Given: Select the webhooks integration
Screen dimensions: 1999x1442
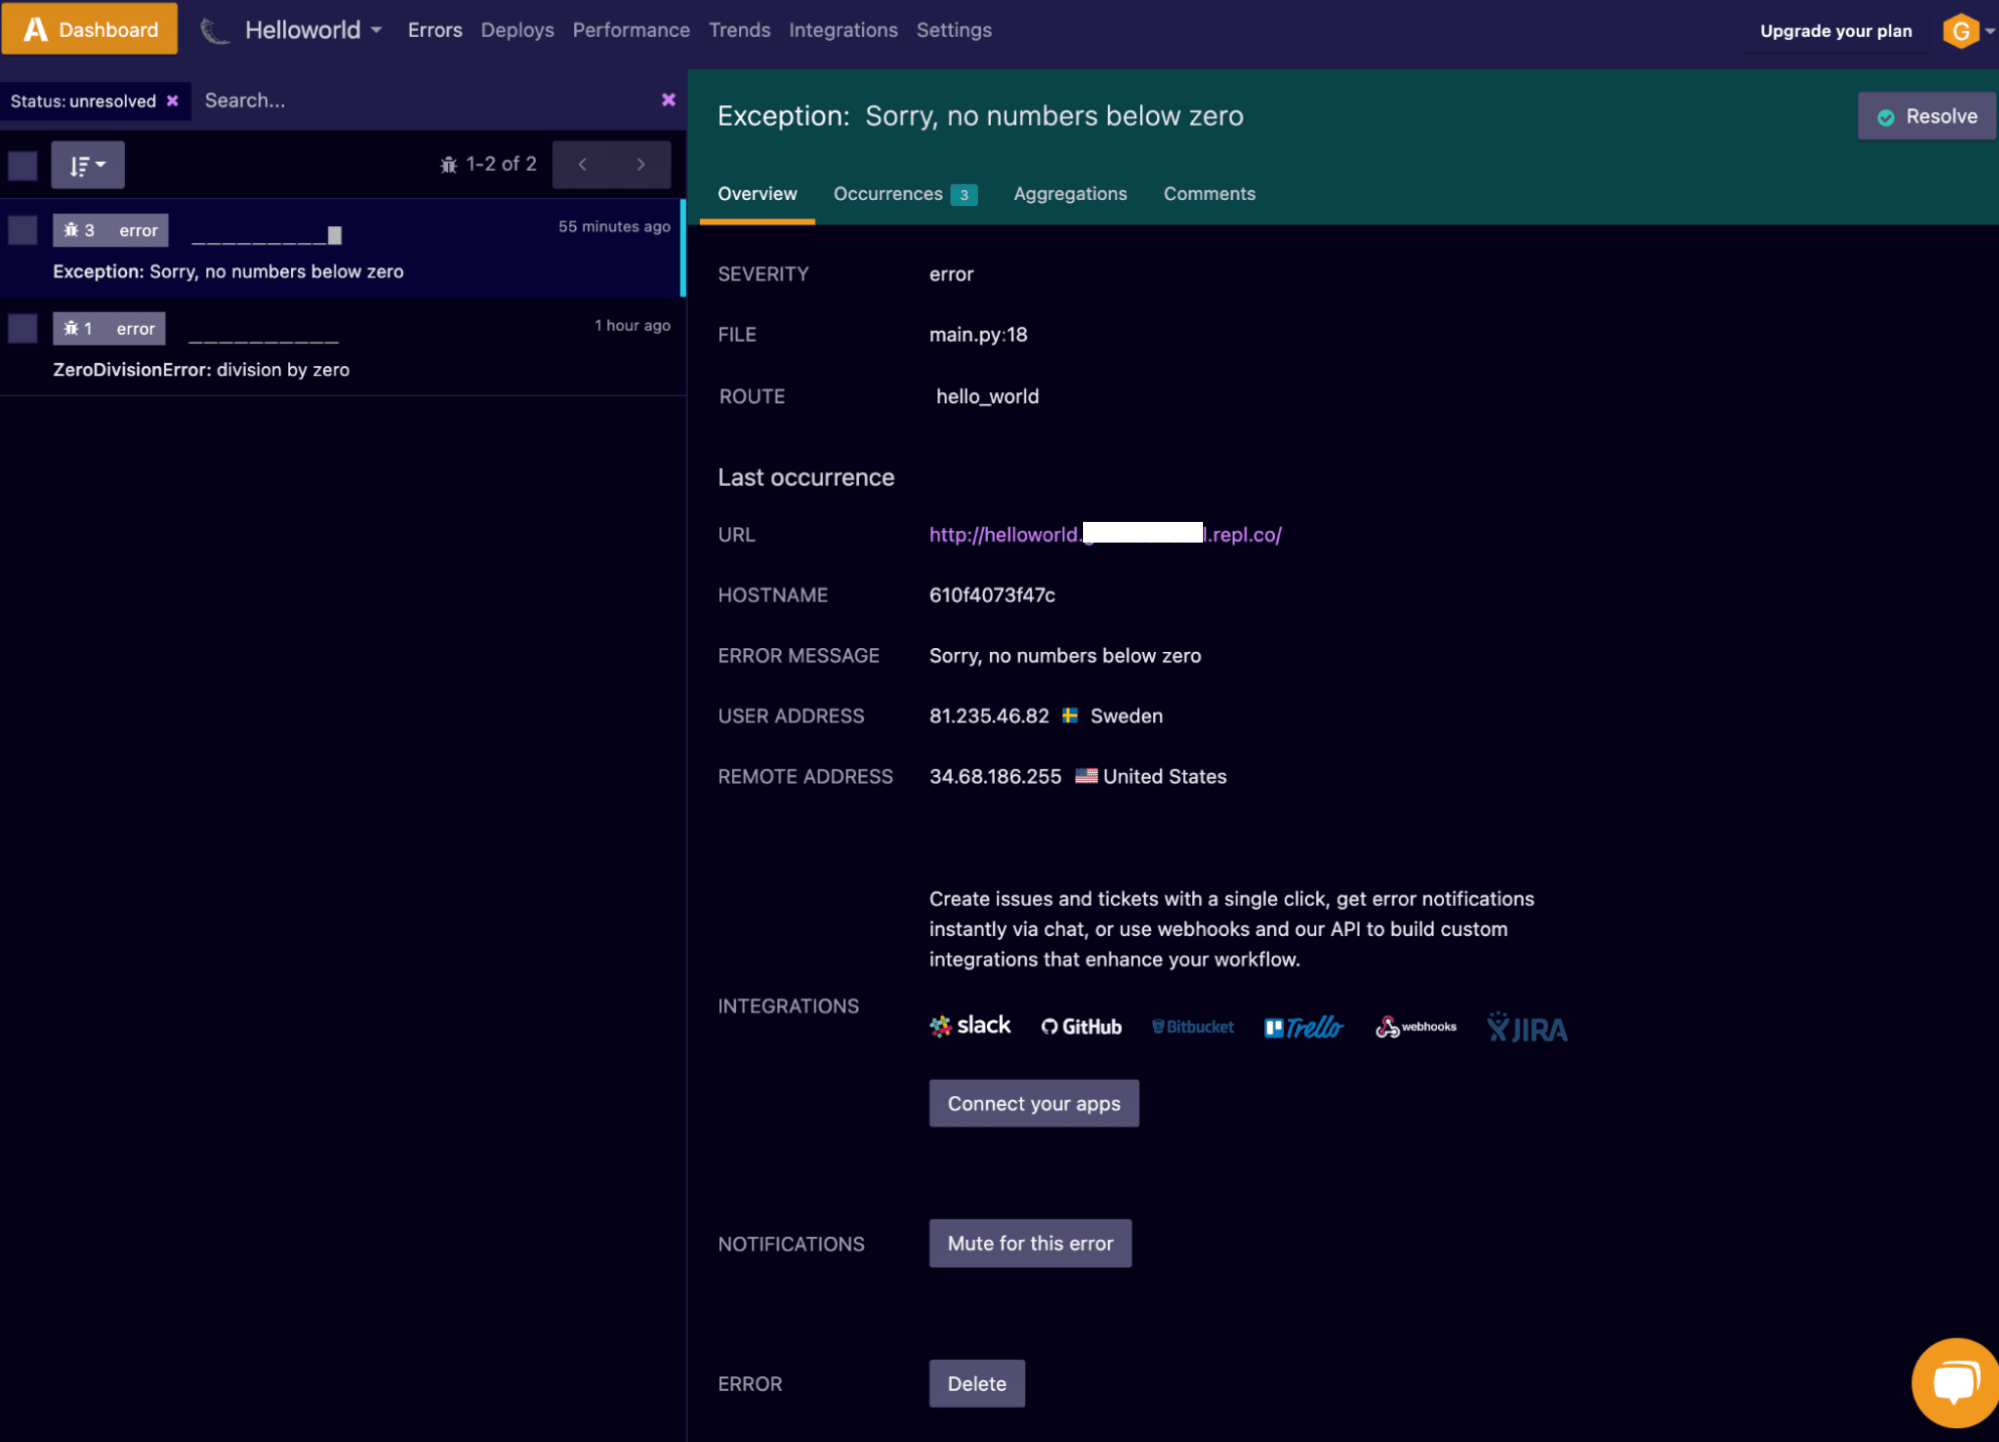Looking at the screenshot, I should (x=1415, y=1026).
